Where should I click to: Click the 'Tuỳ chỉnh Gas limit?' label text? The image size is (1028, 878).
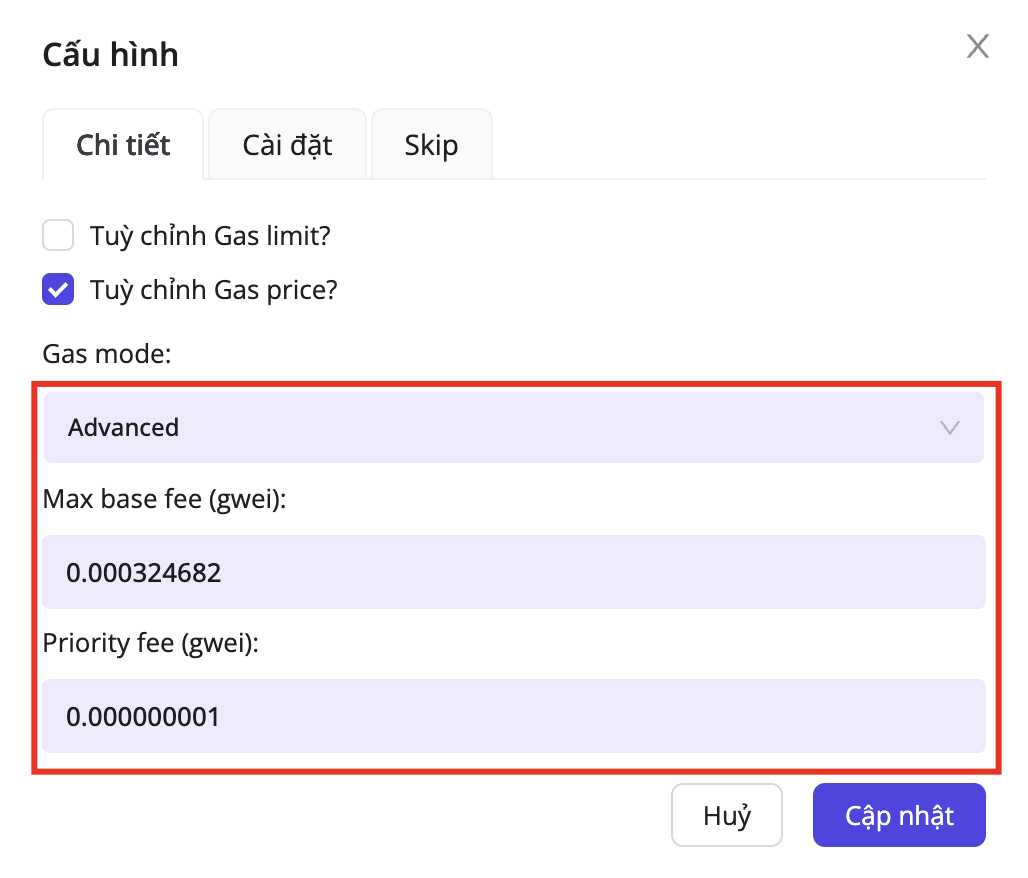(x=210, y=236)
